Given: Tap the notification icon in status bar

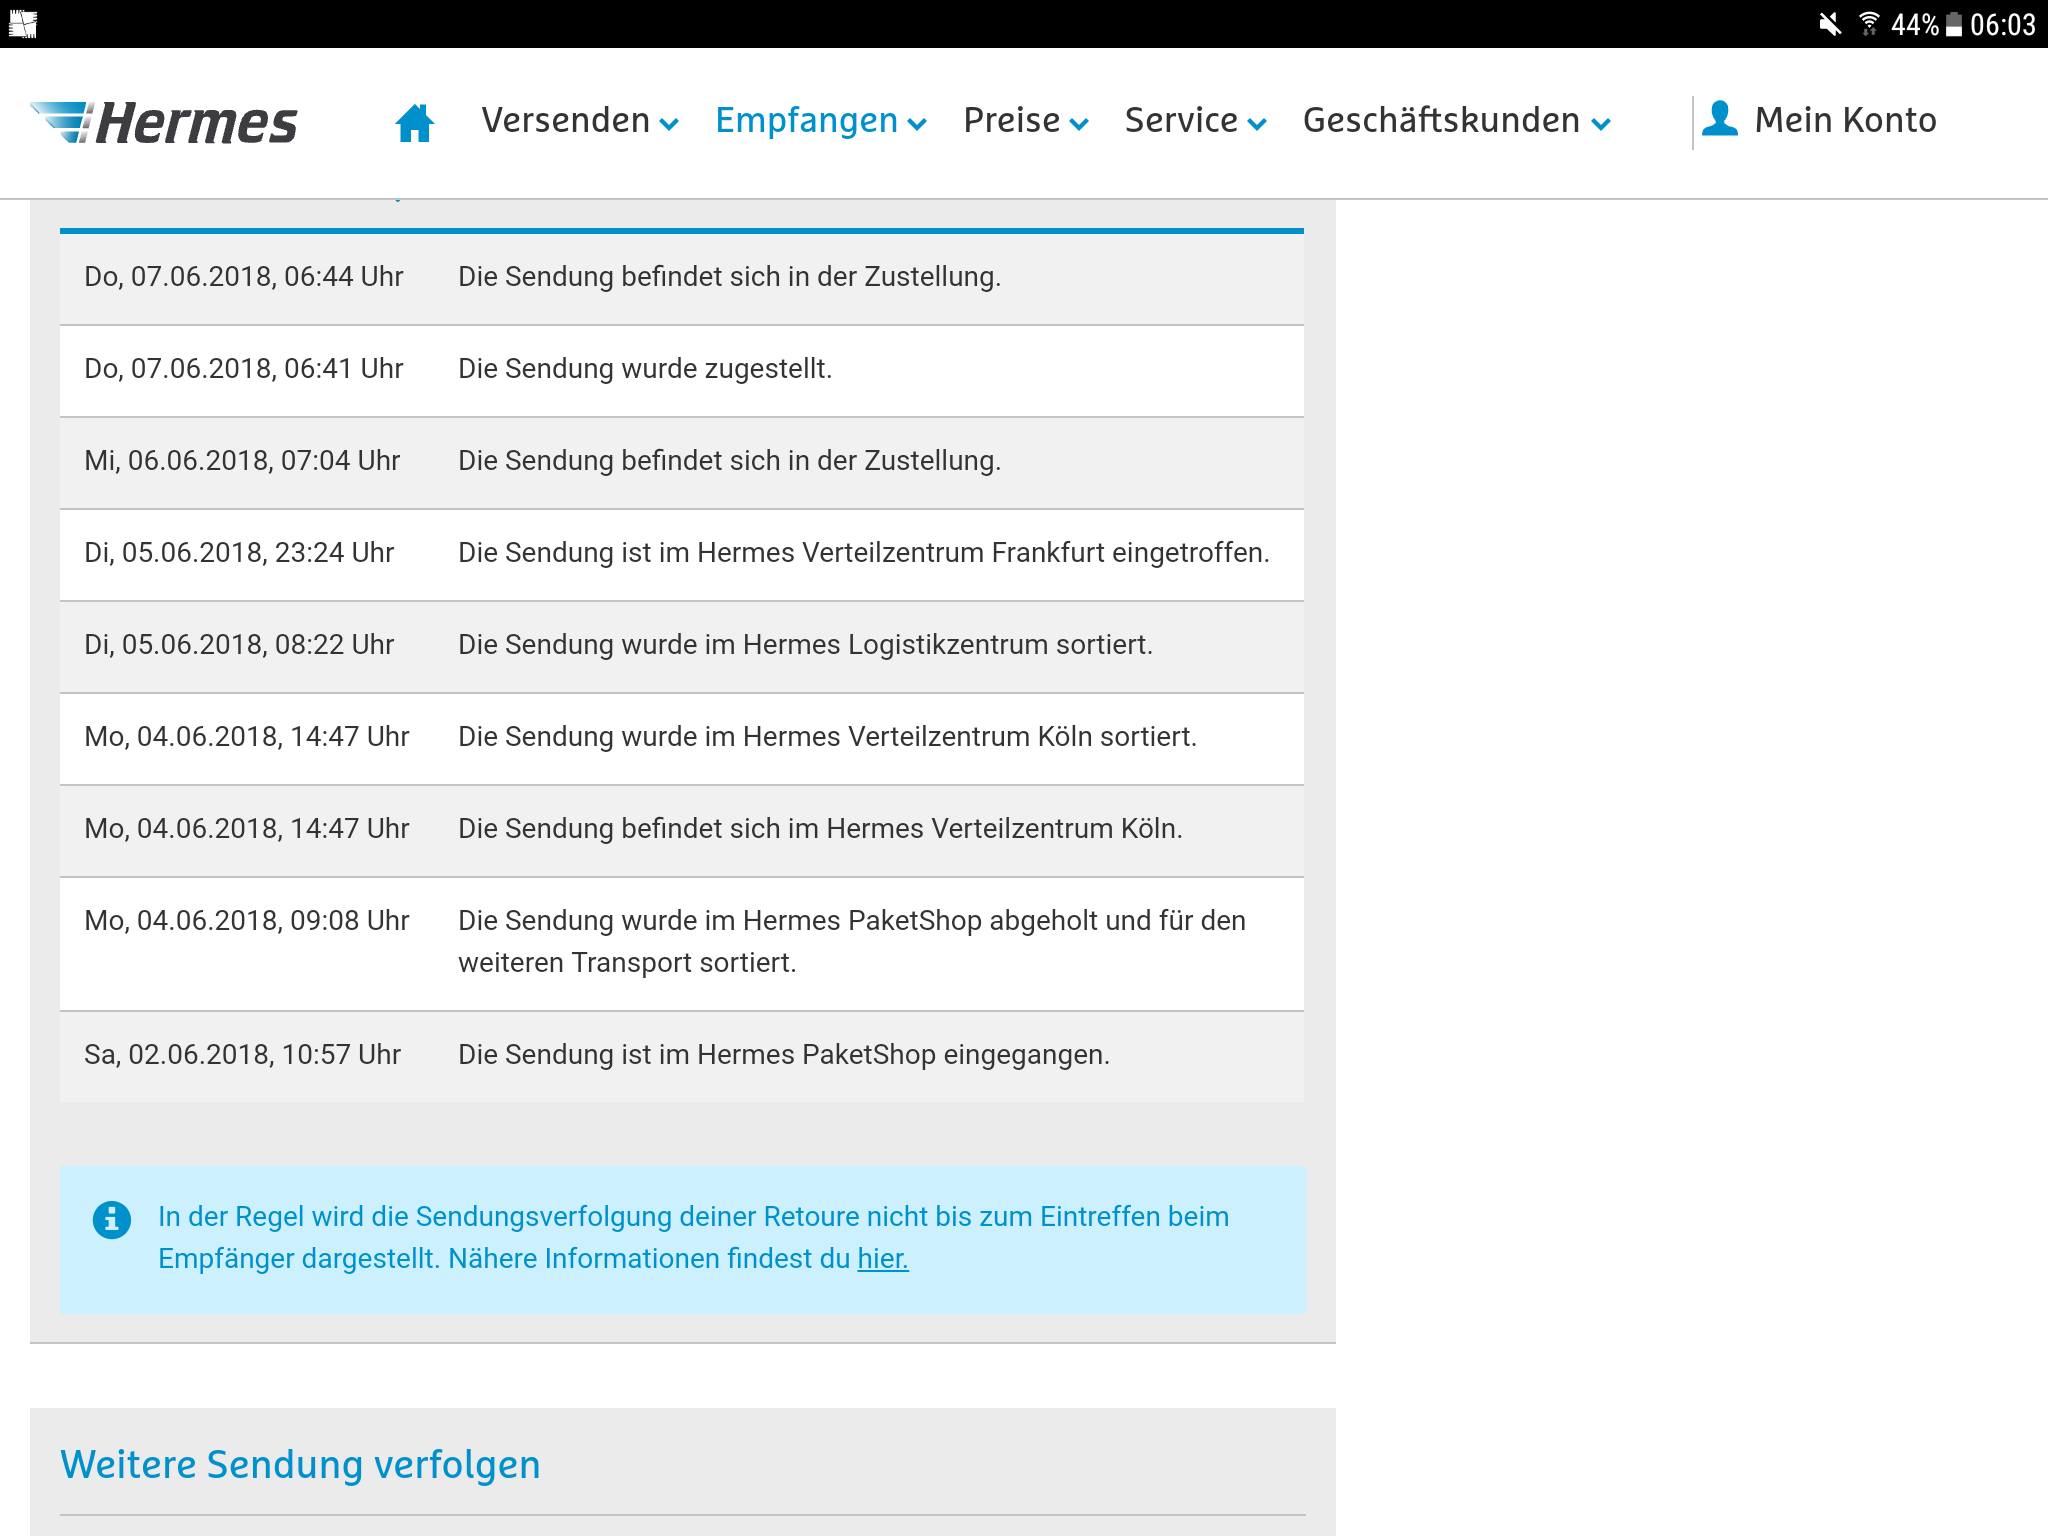Looking at the screenshot, I should click(x=22, y=24).
